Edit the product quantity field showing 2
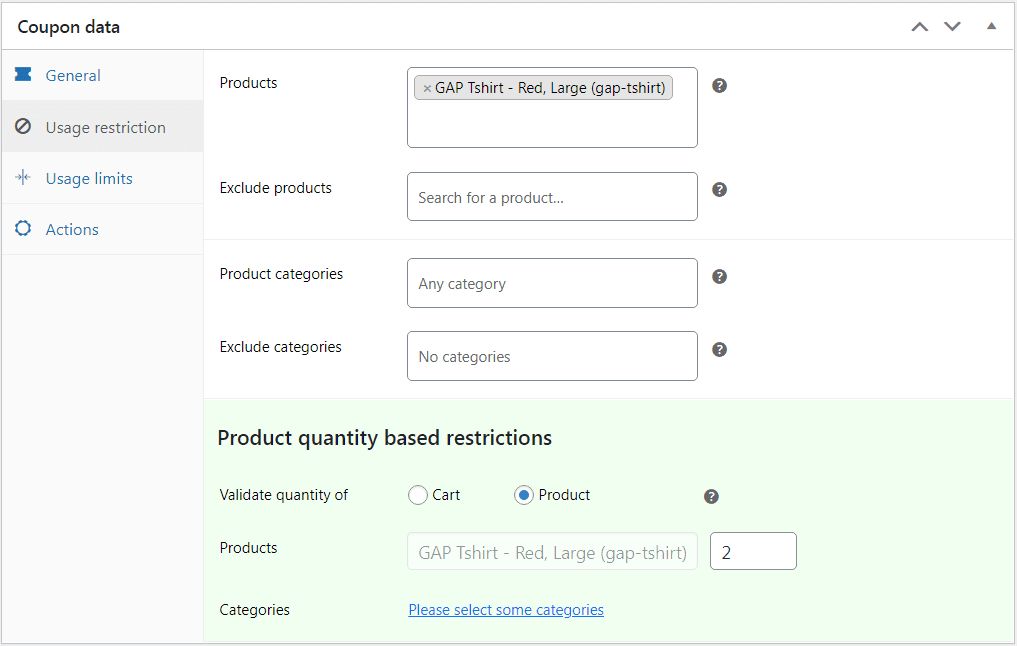The width and height of the screenshot is (1017, 646). (x=753, y=551)
